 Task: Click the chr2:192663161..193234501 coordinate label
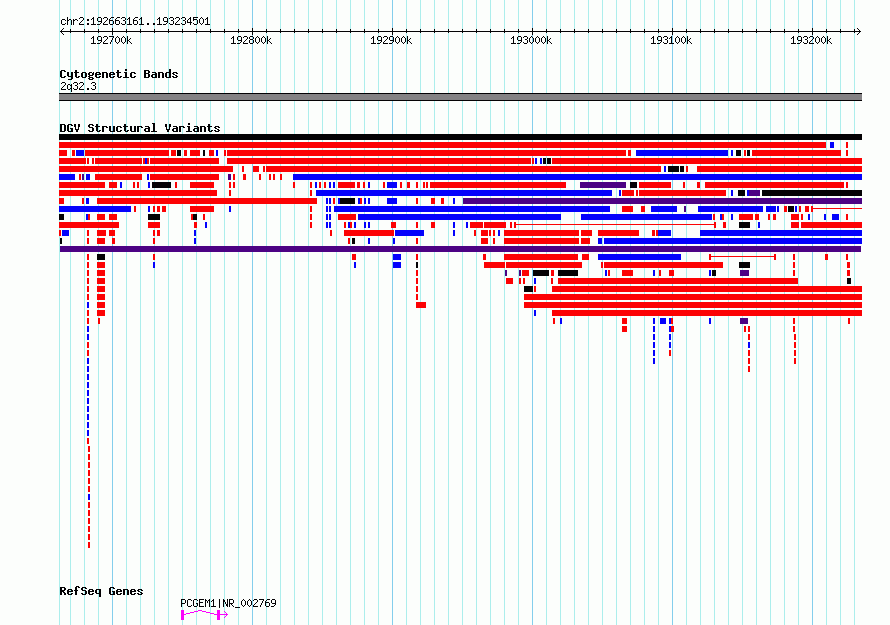[x=135, y=21]
